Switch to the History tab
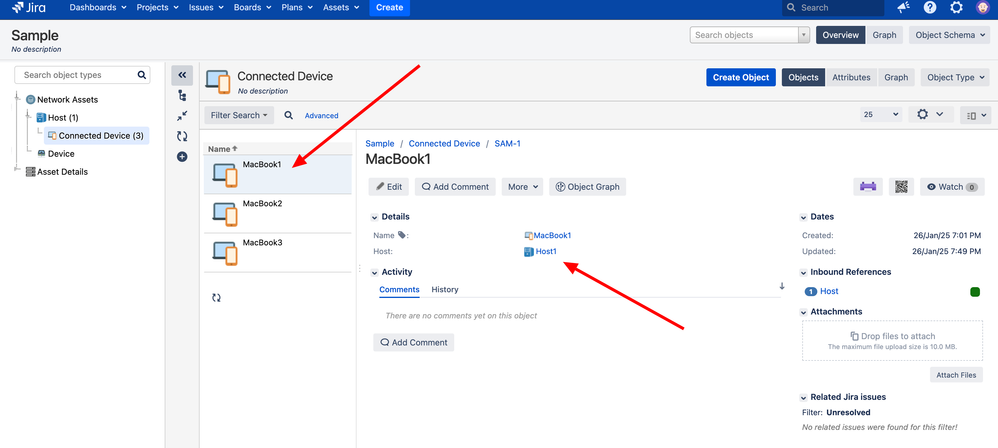The width and height of the screenshot is (998, 448). click(445, 290)
